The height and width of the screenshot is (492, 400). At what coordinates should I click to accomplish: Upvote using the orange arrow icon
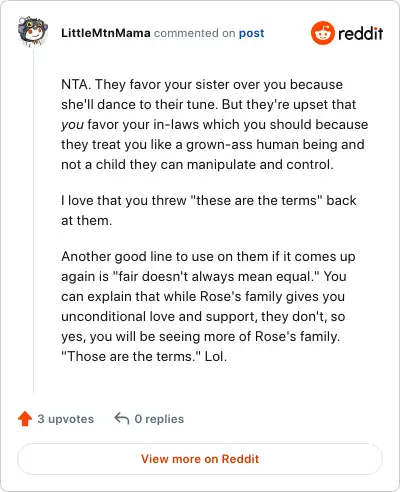[x=25, y=419]
